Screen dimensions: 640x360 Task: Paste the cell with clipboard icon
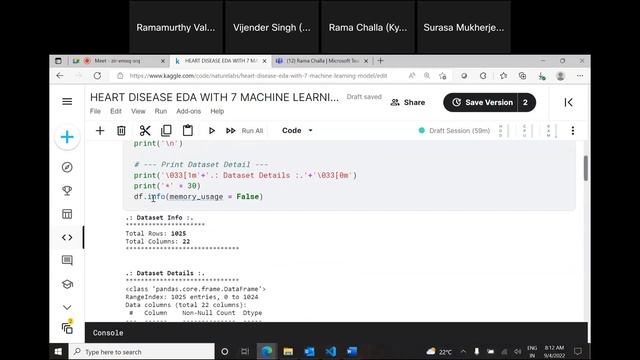188,130
